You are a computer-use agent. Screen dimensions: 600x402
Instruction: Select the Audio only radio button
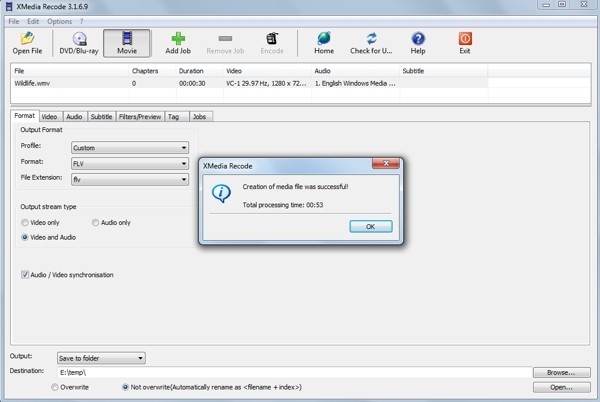pos(95,223)
